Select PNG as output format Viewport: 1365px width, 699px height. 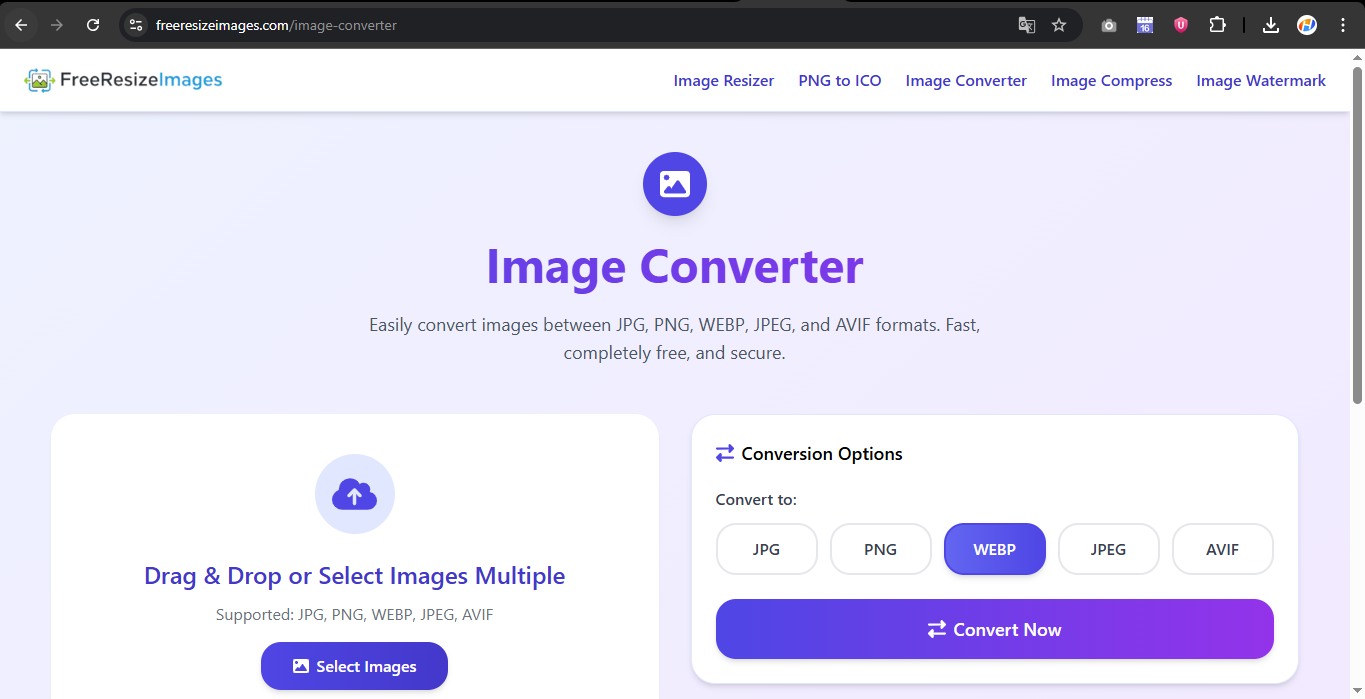pyautogui.click(x=881, y=549)
